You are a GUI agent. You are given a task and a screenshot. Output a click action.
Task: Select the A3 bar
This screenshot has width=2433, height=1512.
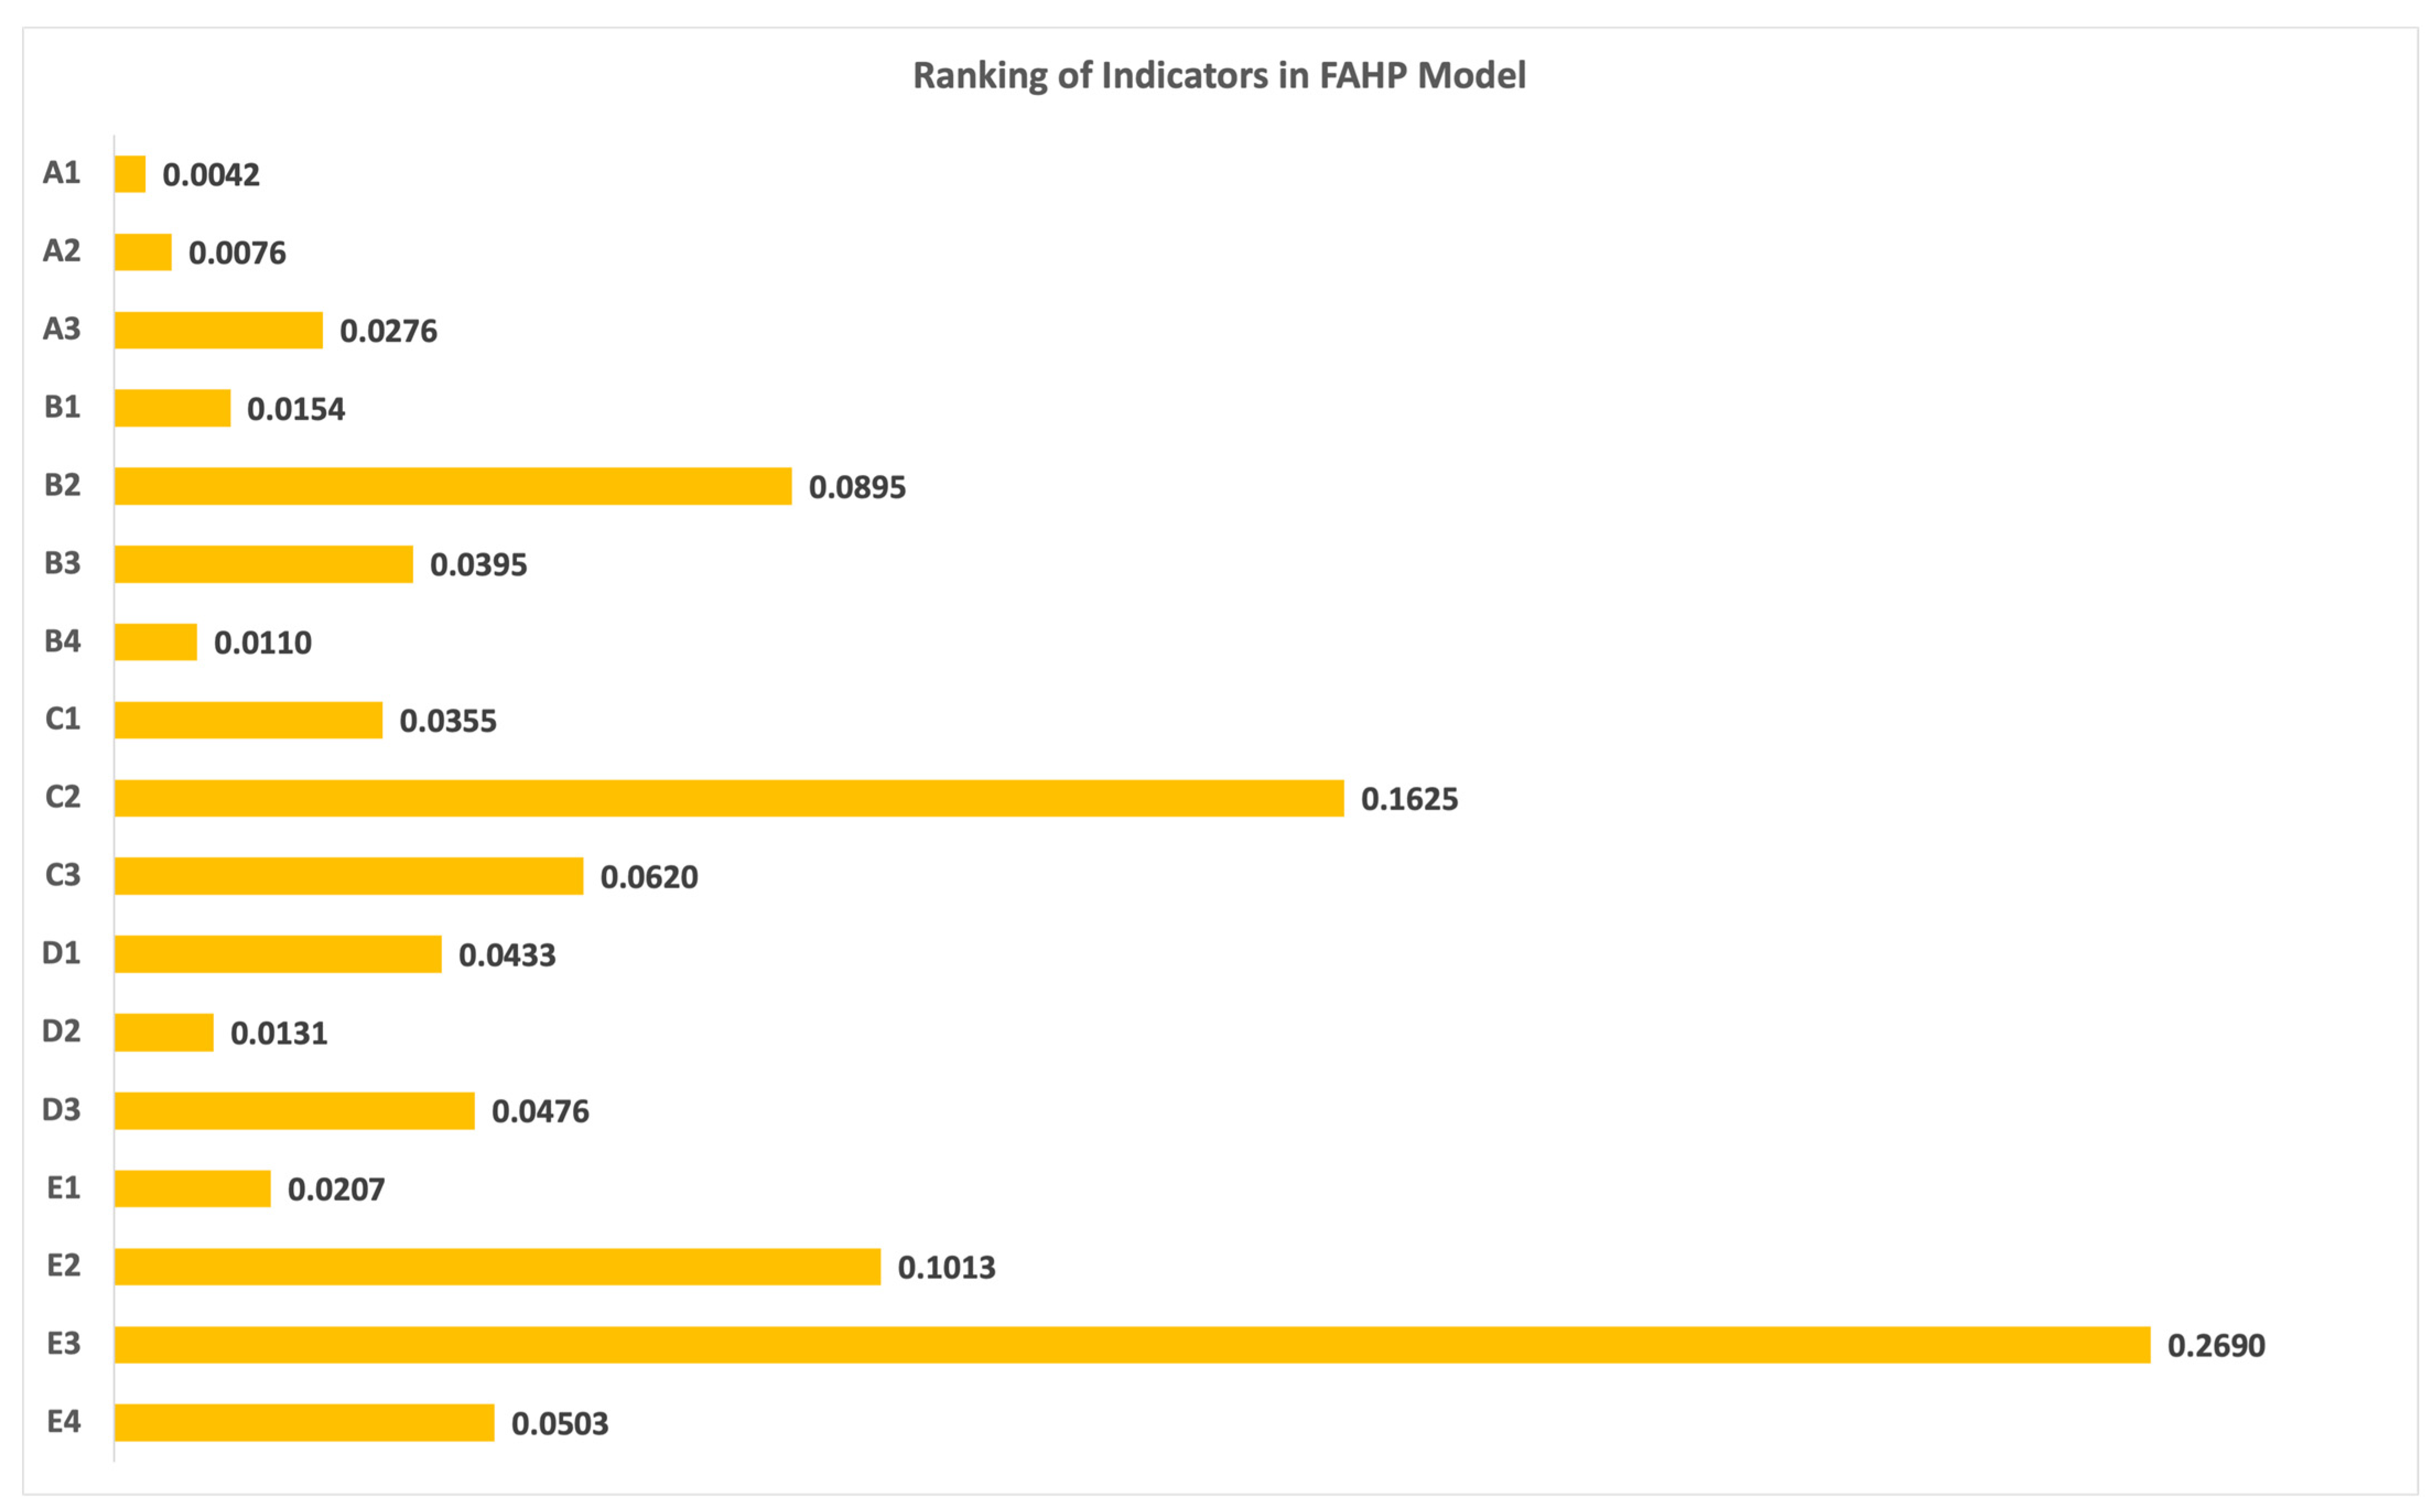tap(218, 330)
